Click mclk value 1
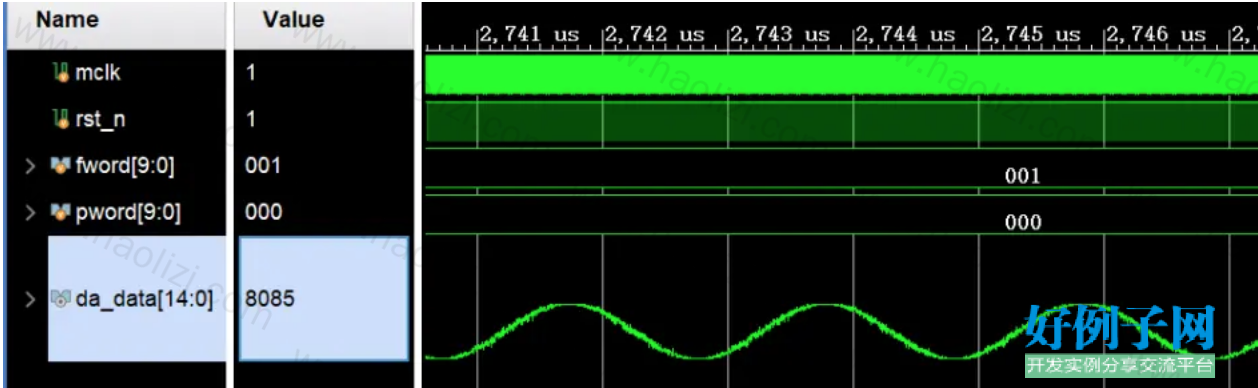Image resolution: width=1258 pixels, height=388 pixels. (251, 73)
